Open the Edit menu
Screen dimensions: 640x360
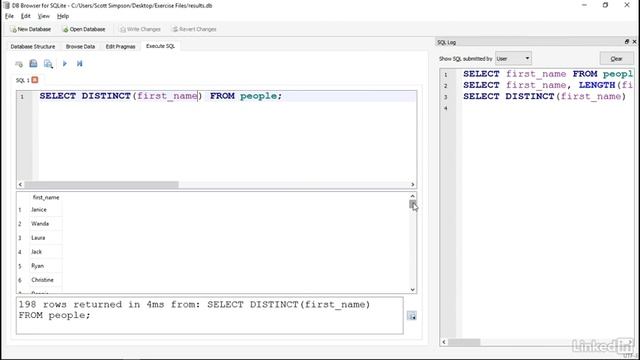click(26, 16)
